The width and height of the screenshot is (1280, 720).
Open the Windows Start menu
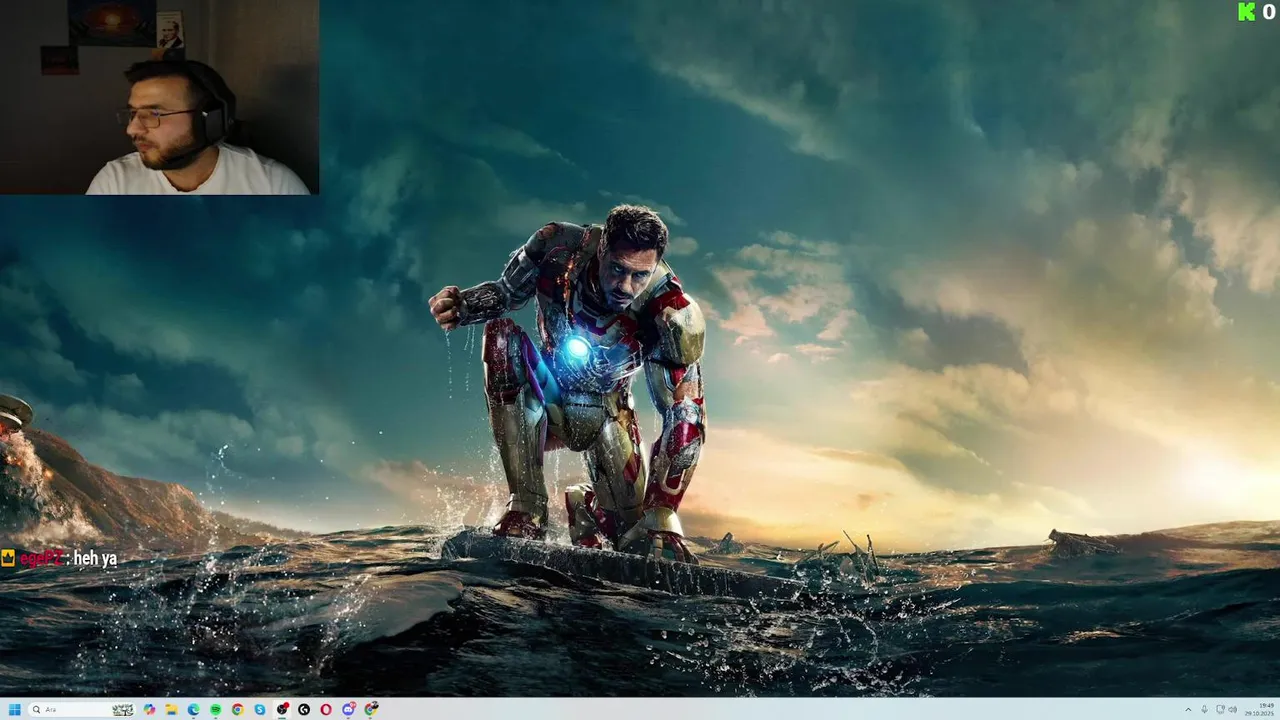click(x=15, y=710)
